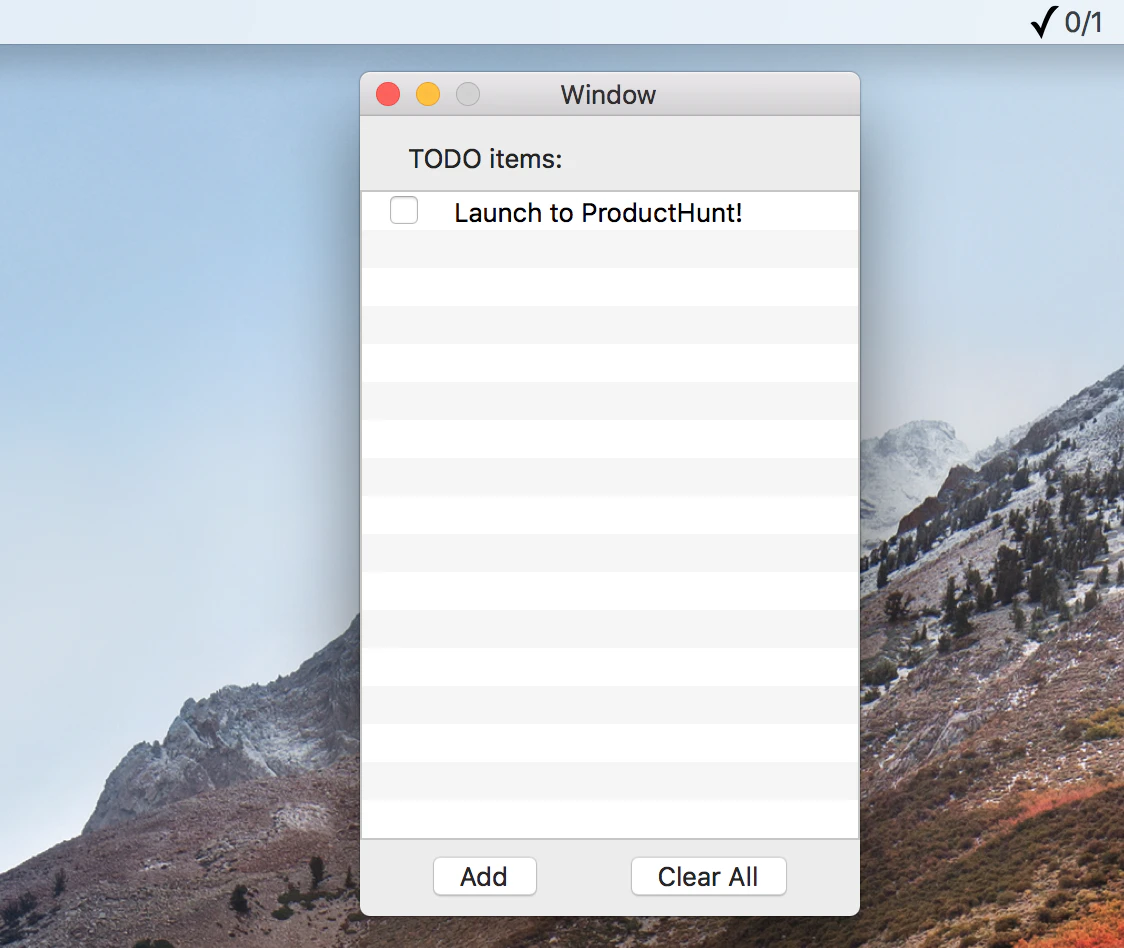This screenshot has width=1124, height=948.
Task: Click the Window title bar
Action: click(x=608, y=94)
